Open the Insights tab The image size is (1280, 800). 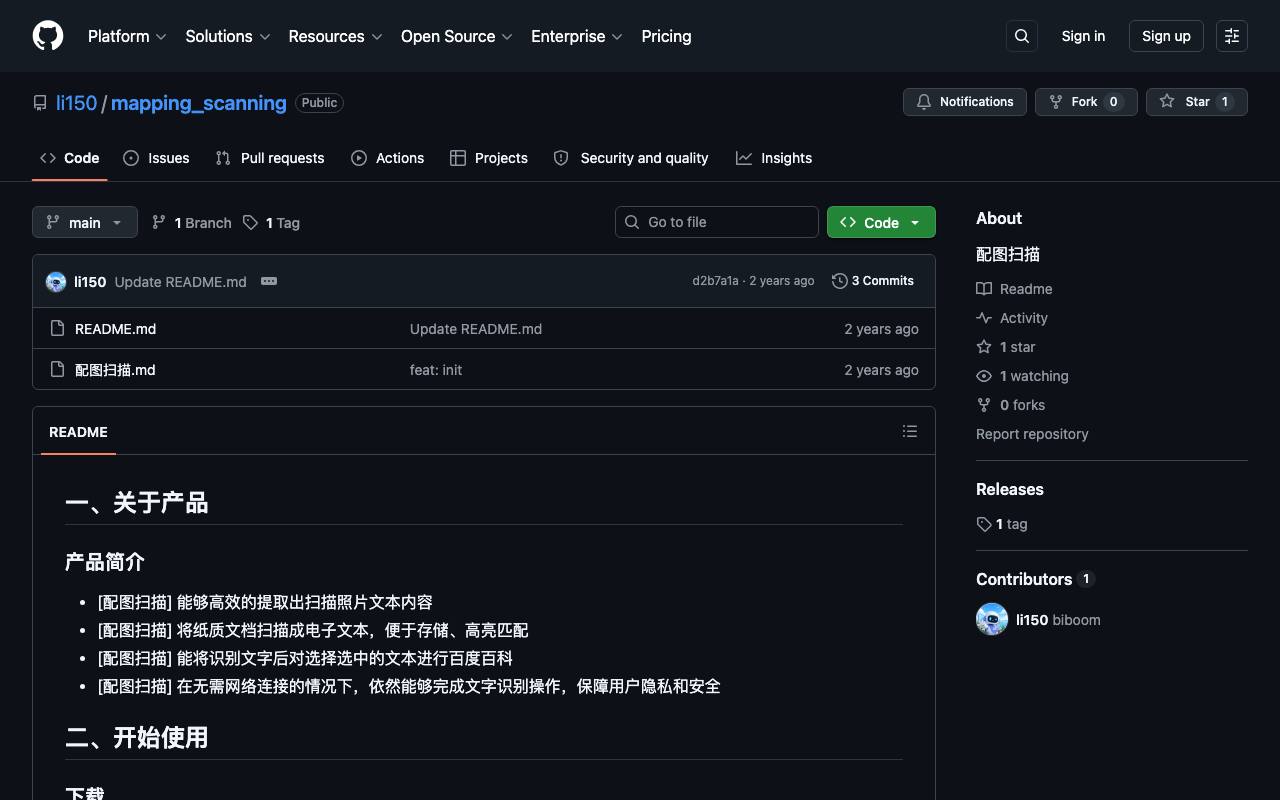tap(774, 158)
